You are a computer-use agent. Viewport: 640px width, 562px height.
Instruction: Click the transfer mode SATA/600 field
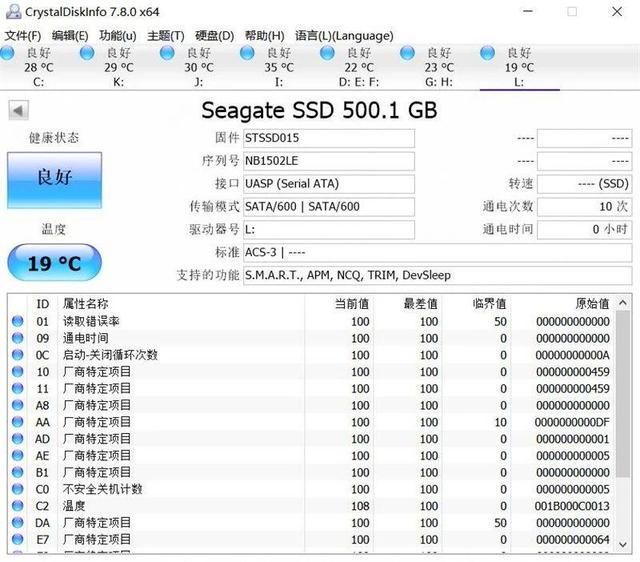[329, 207]
